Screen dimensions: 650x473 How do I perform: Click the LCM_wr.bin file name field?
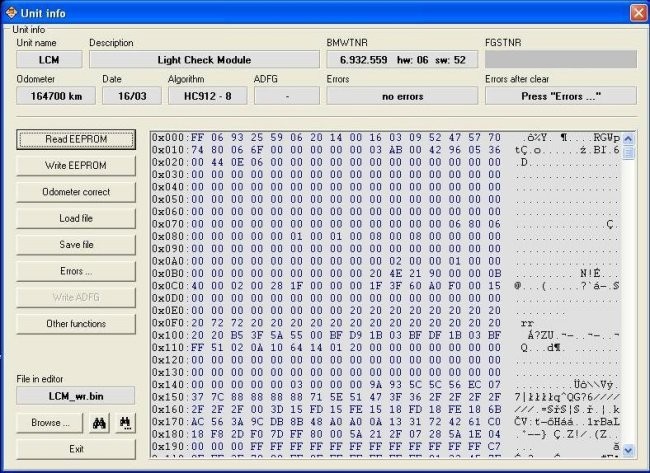pyautogui.click(x=76, y=396)
